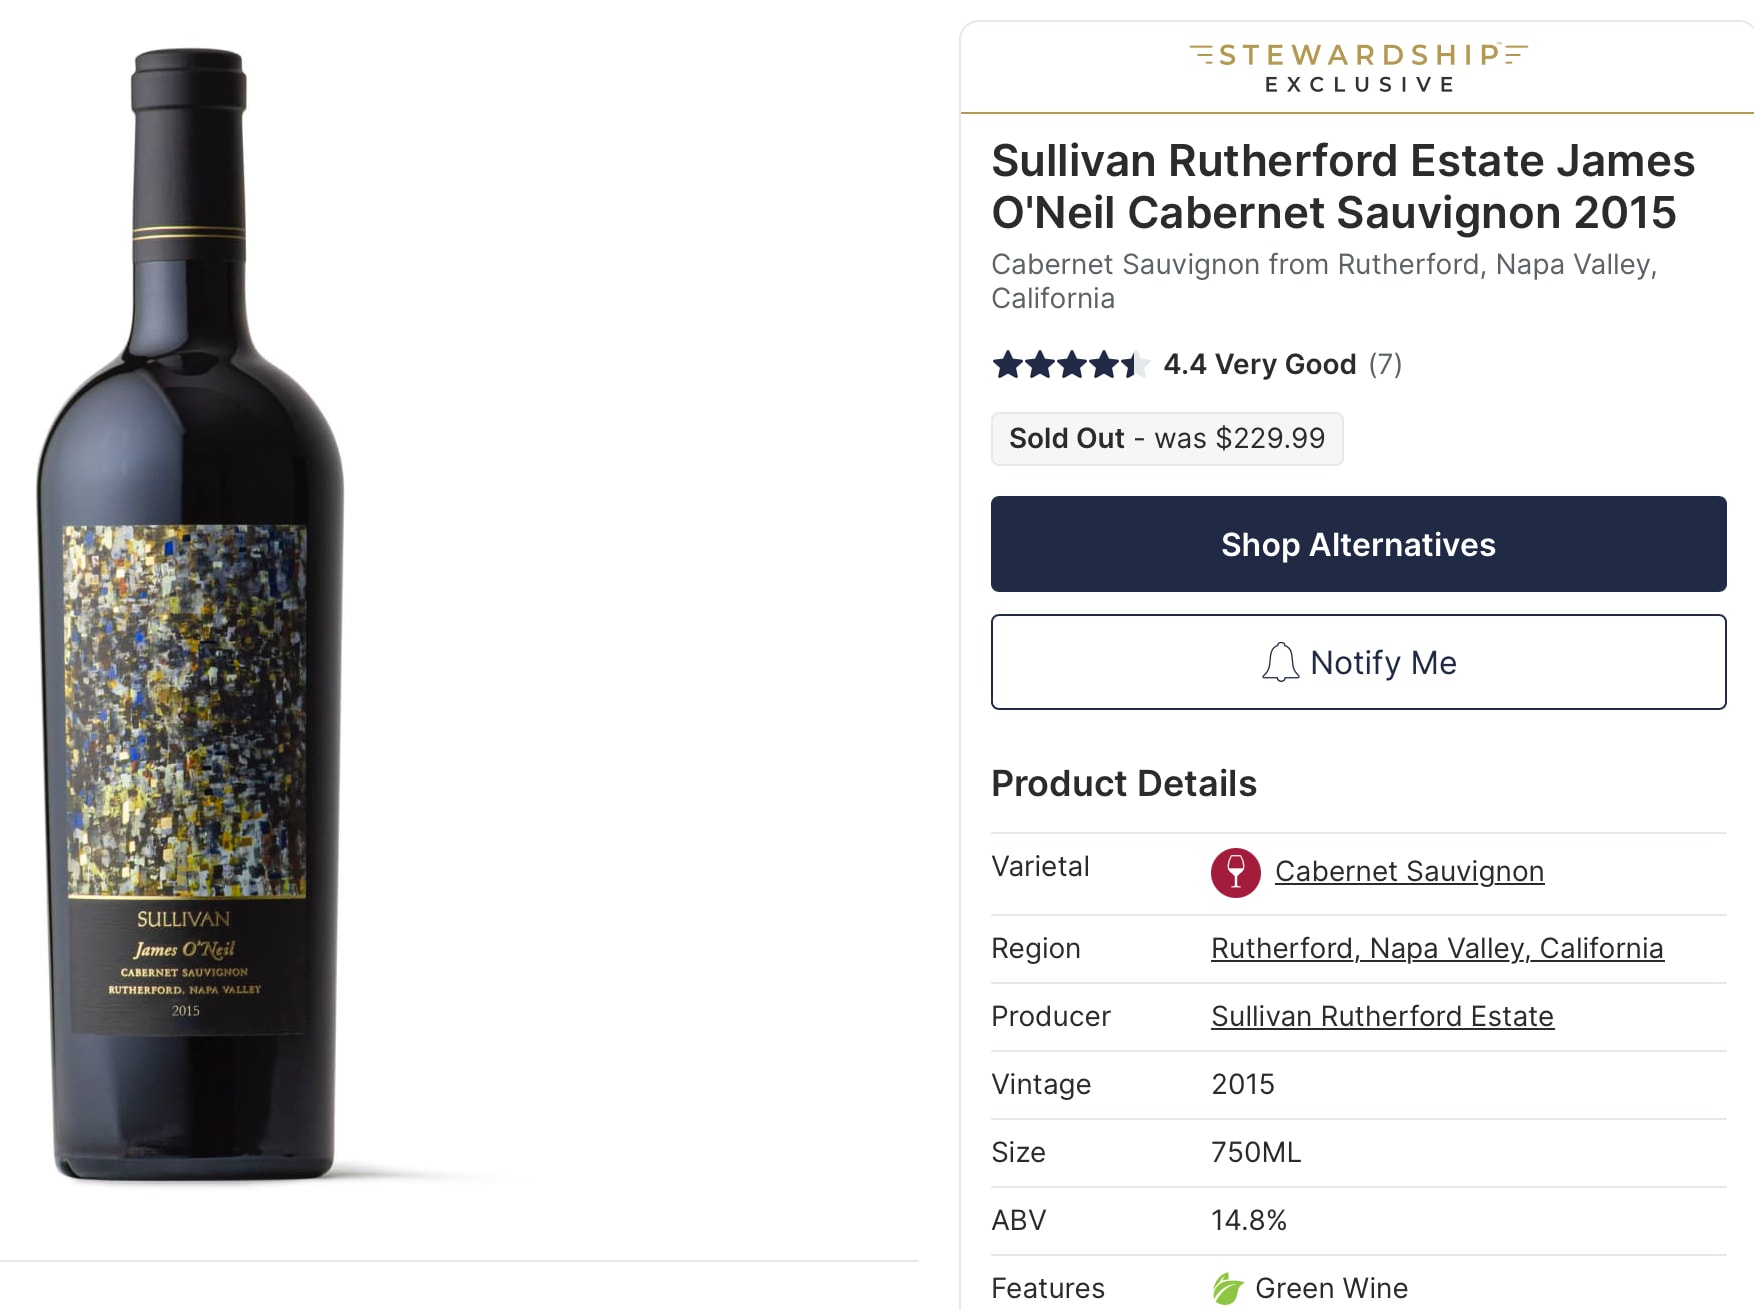Open the Cabernet Sauvignon varietal link
The image size is (1754, 1310).
click(x=1409, y=872)
